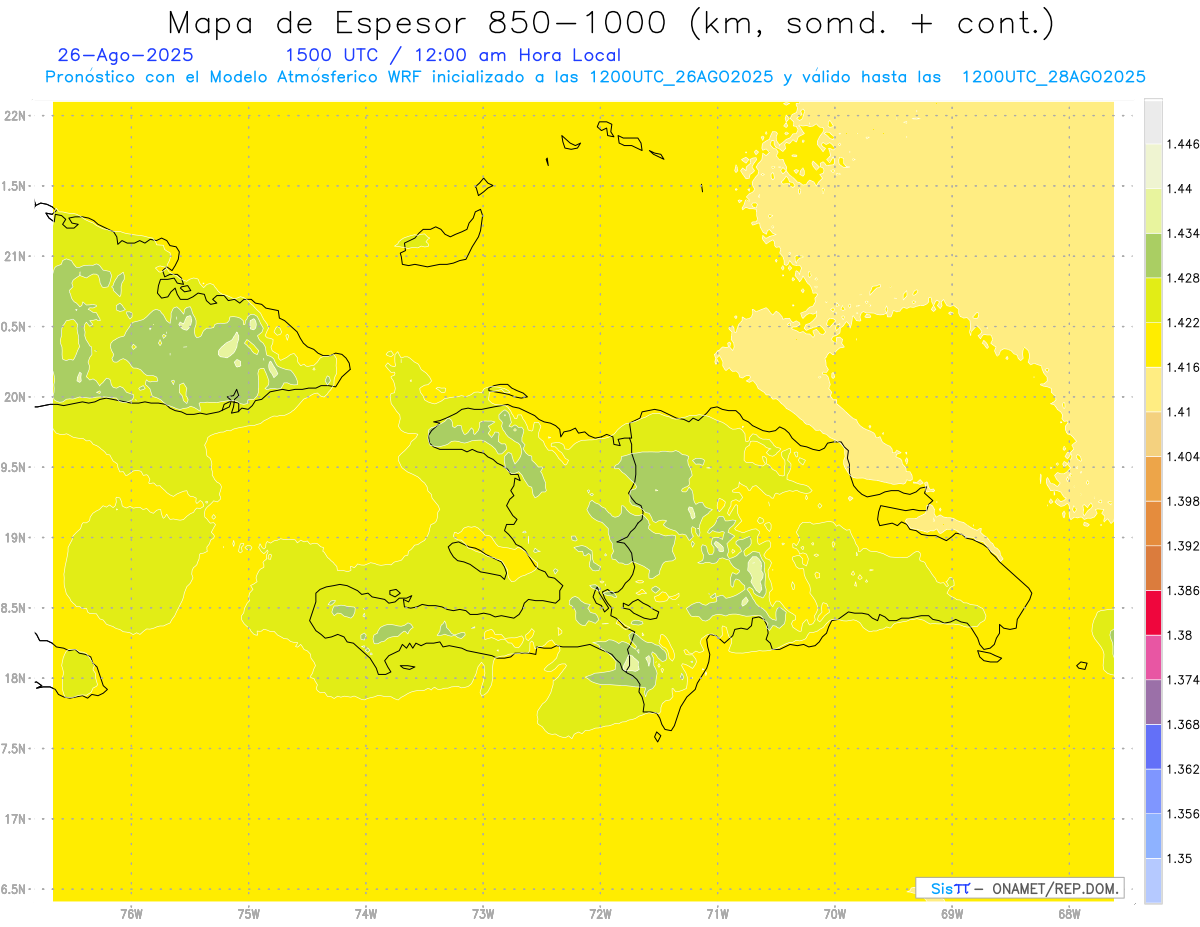Click the legend value 1.374
This screenshot has width=1200, height=927.
pos(1182,680)
